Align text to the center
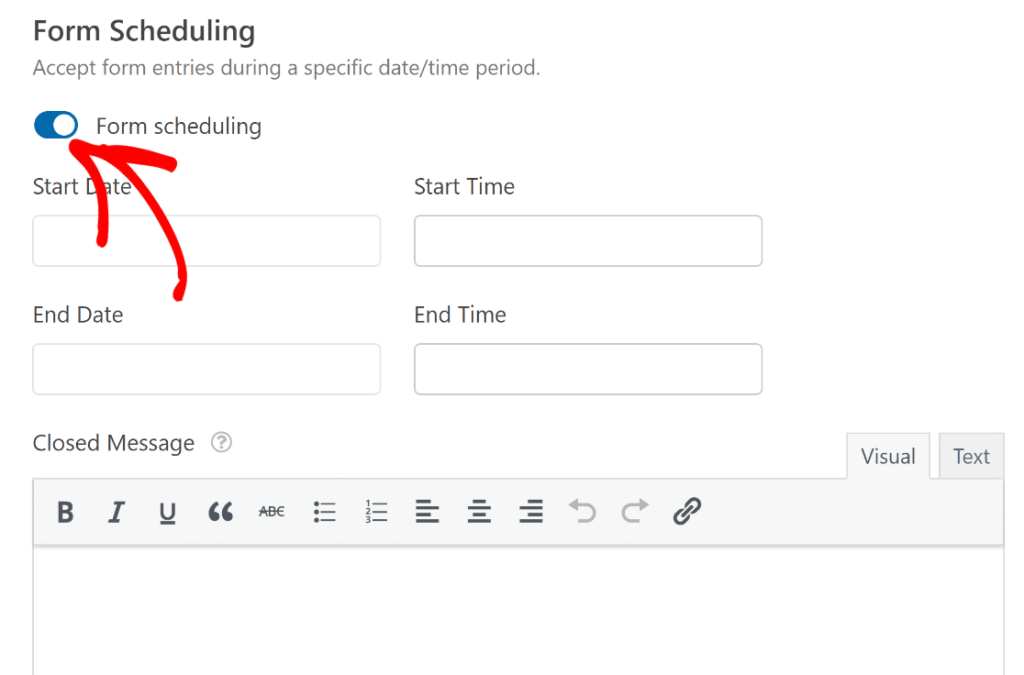1024x675 pixels. point(479,512)
